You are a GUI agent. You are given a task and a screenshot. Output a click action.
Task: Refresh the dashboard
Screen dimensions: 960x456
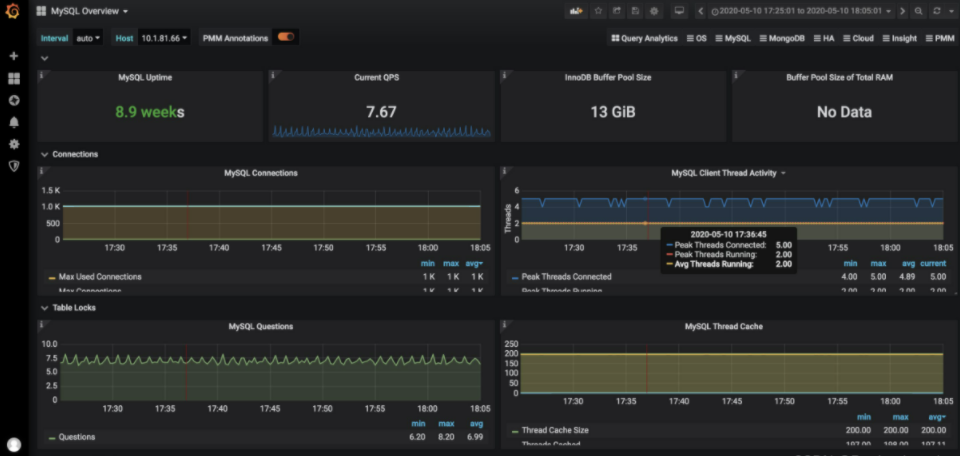click(x=936, y=11)
